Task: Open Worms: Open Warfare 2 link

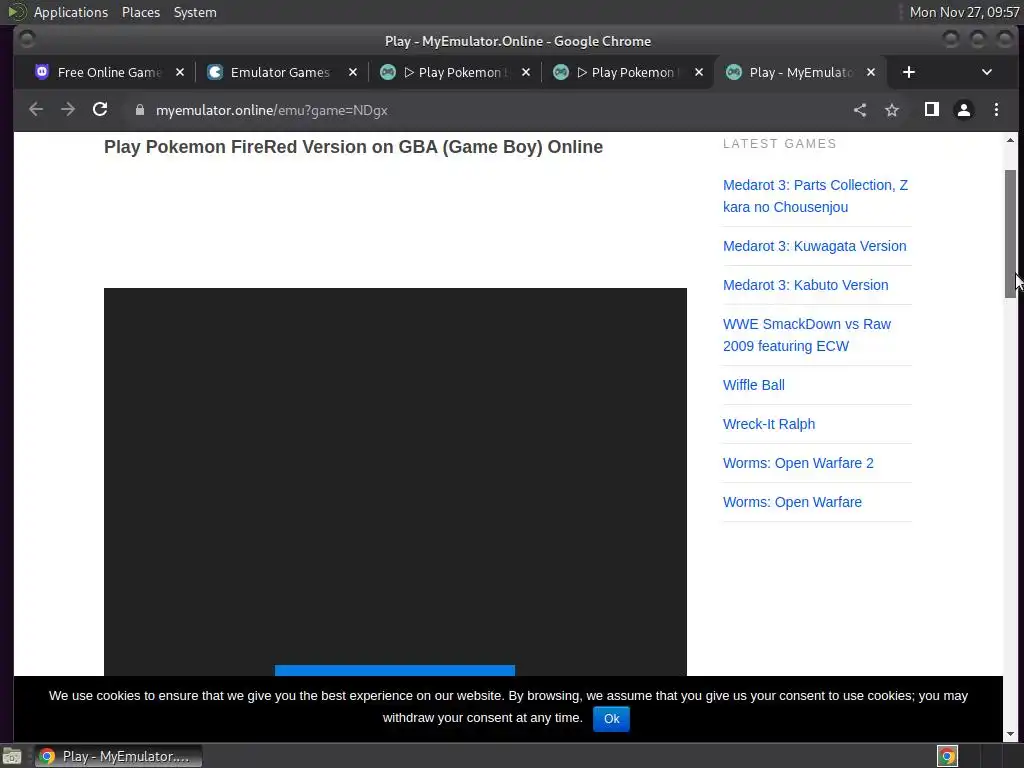Action: pyautogui.click(x=798, y=463)
